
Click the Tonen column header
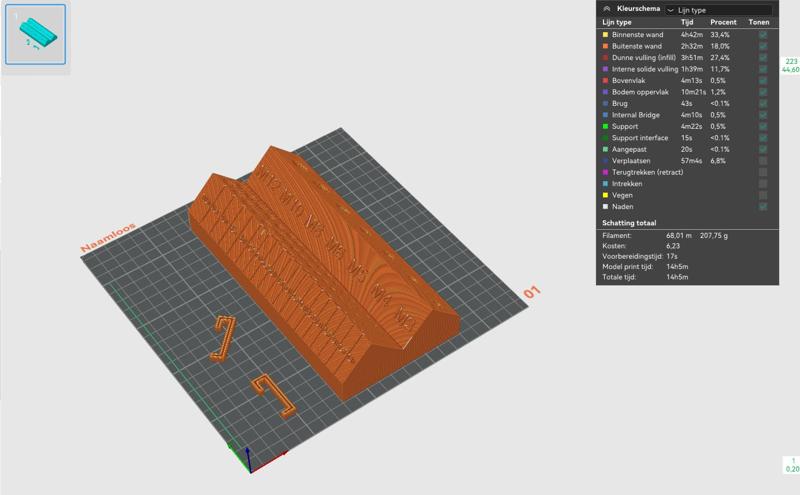coord(759,22)
